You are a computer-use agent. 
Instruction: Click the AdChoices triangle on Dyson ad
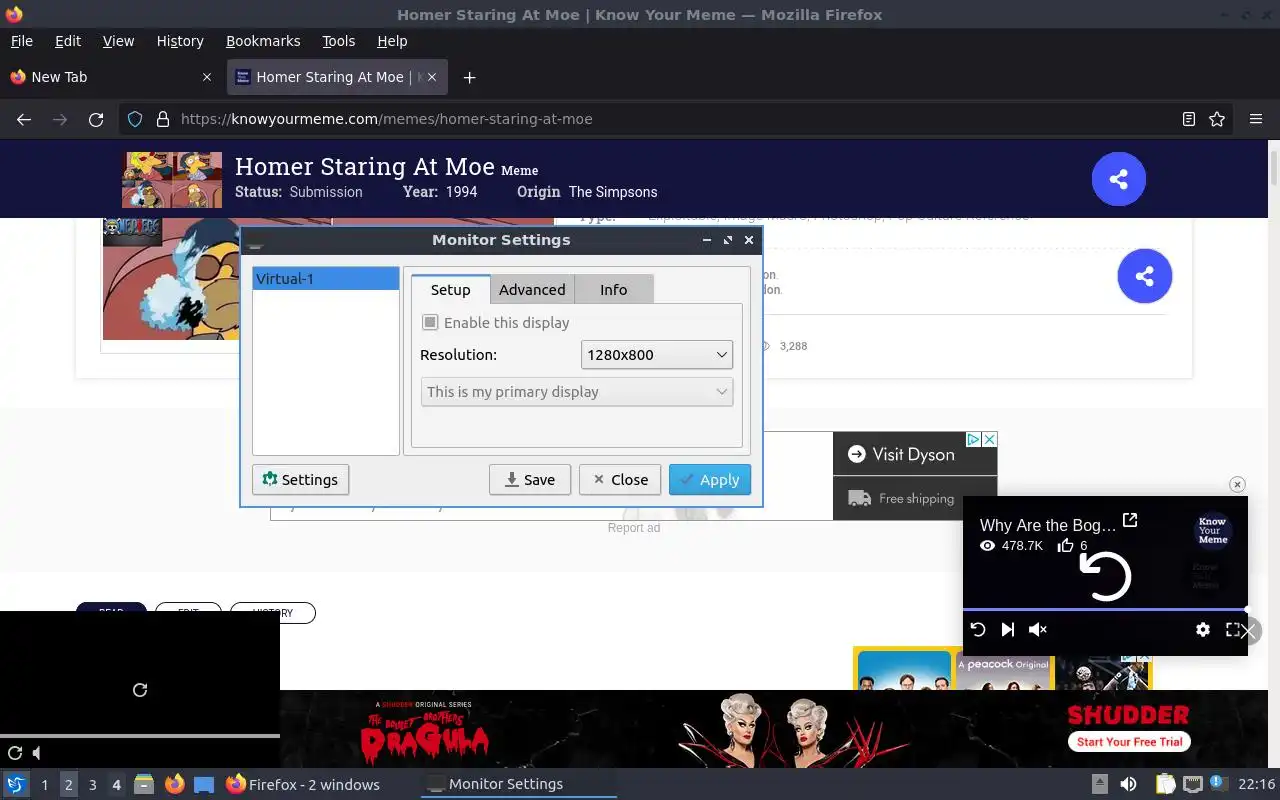coord(972,439)
